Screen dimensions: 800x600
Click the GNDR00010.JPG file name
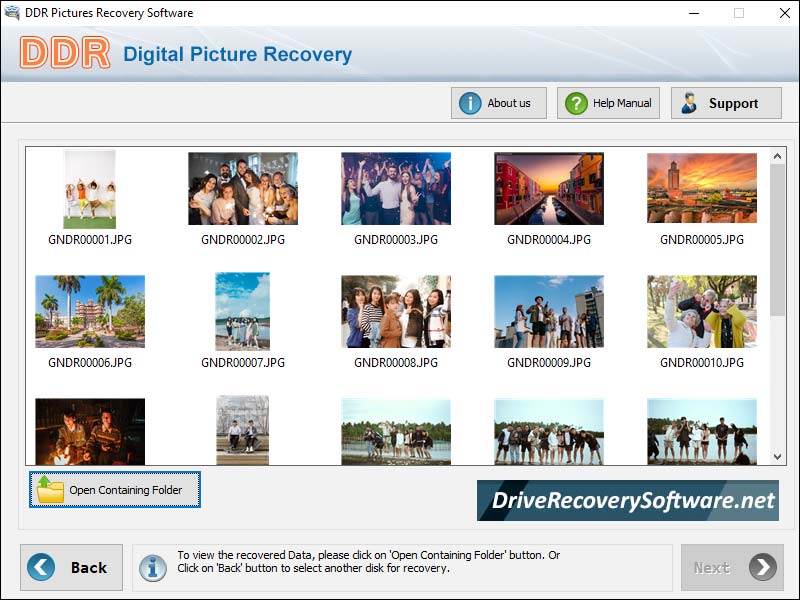pos(702,363)
